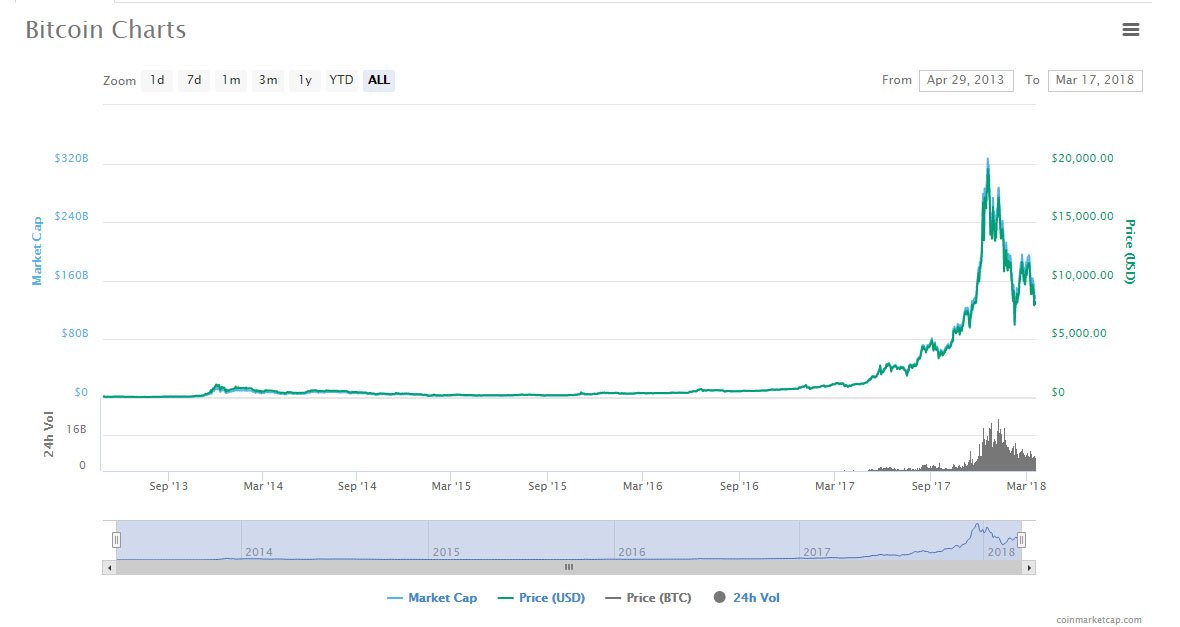Set zoom to 1m
This screenshot has width=1180, height=627.
point(231,80)
